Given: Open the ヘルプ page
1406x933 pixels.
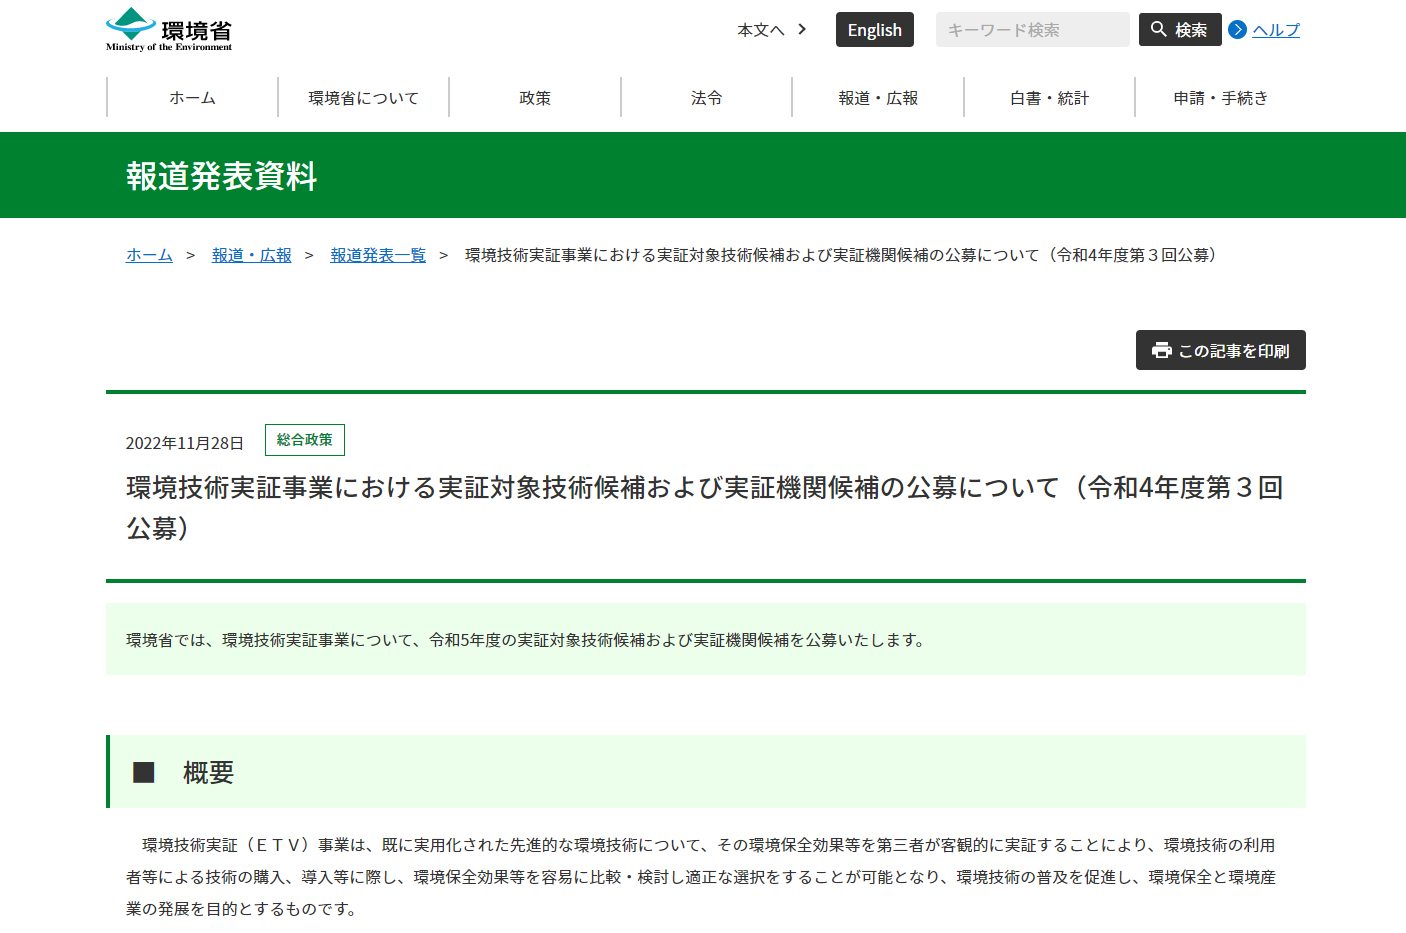Looking at the screenshot, I should (x=1274, y=31).
